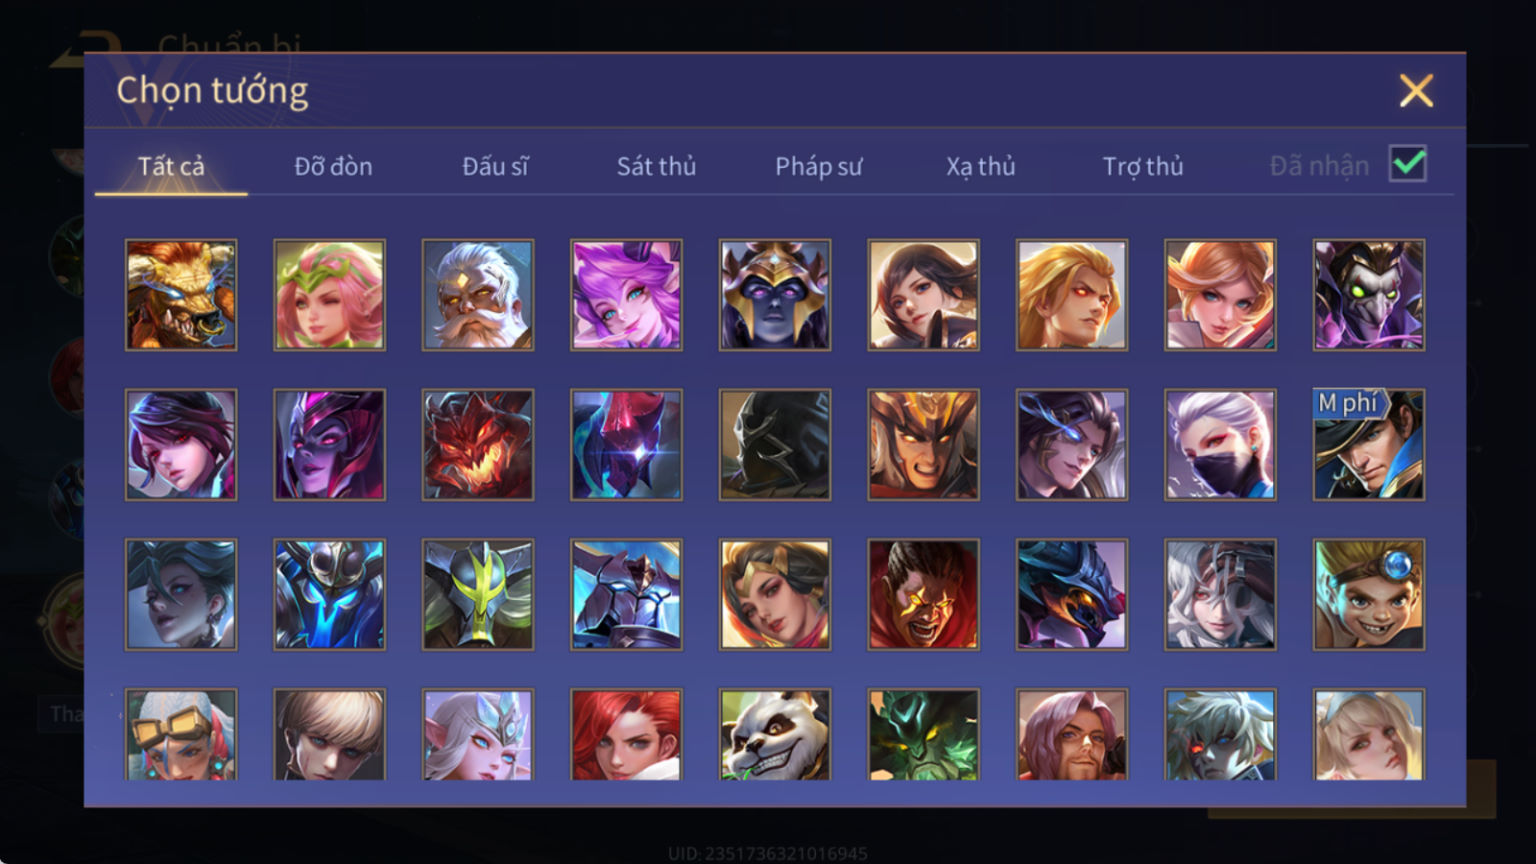
Task: Choose the masked white-haired ninja hero
Action: [1220, 445]
